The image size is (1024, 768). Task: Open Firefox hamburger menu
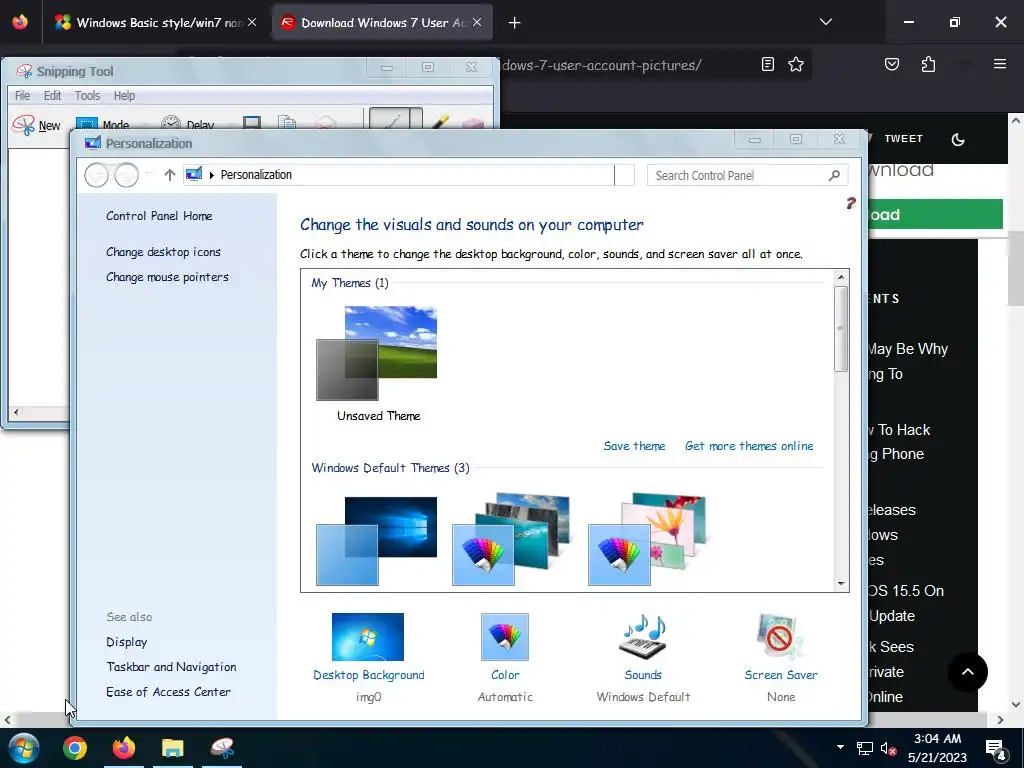(x=1000, y=64)
